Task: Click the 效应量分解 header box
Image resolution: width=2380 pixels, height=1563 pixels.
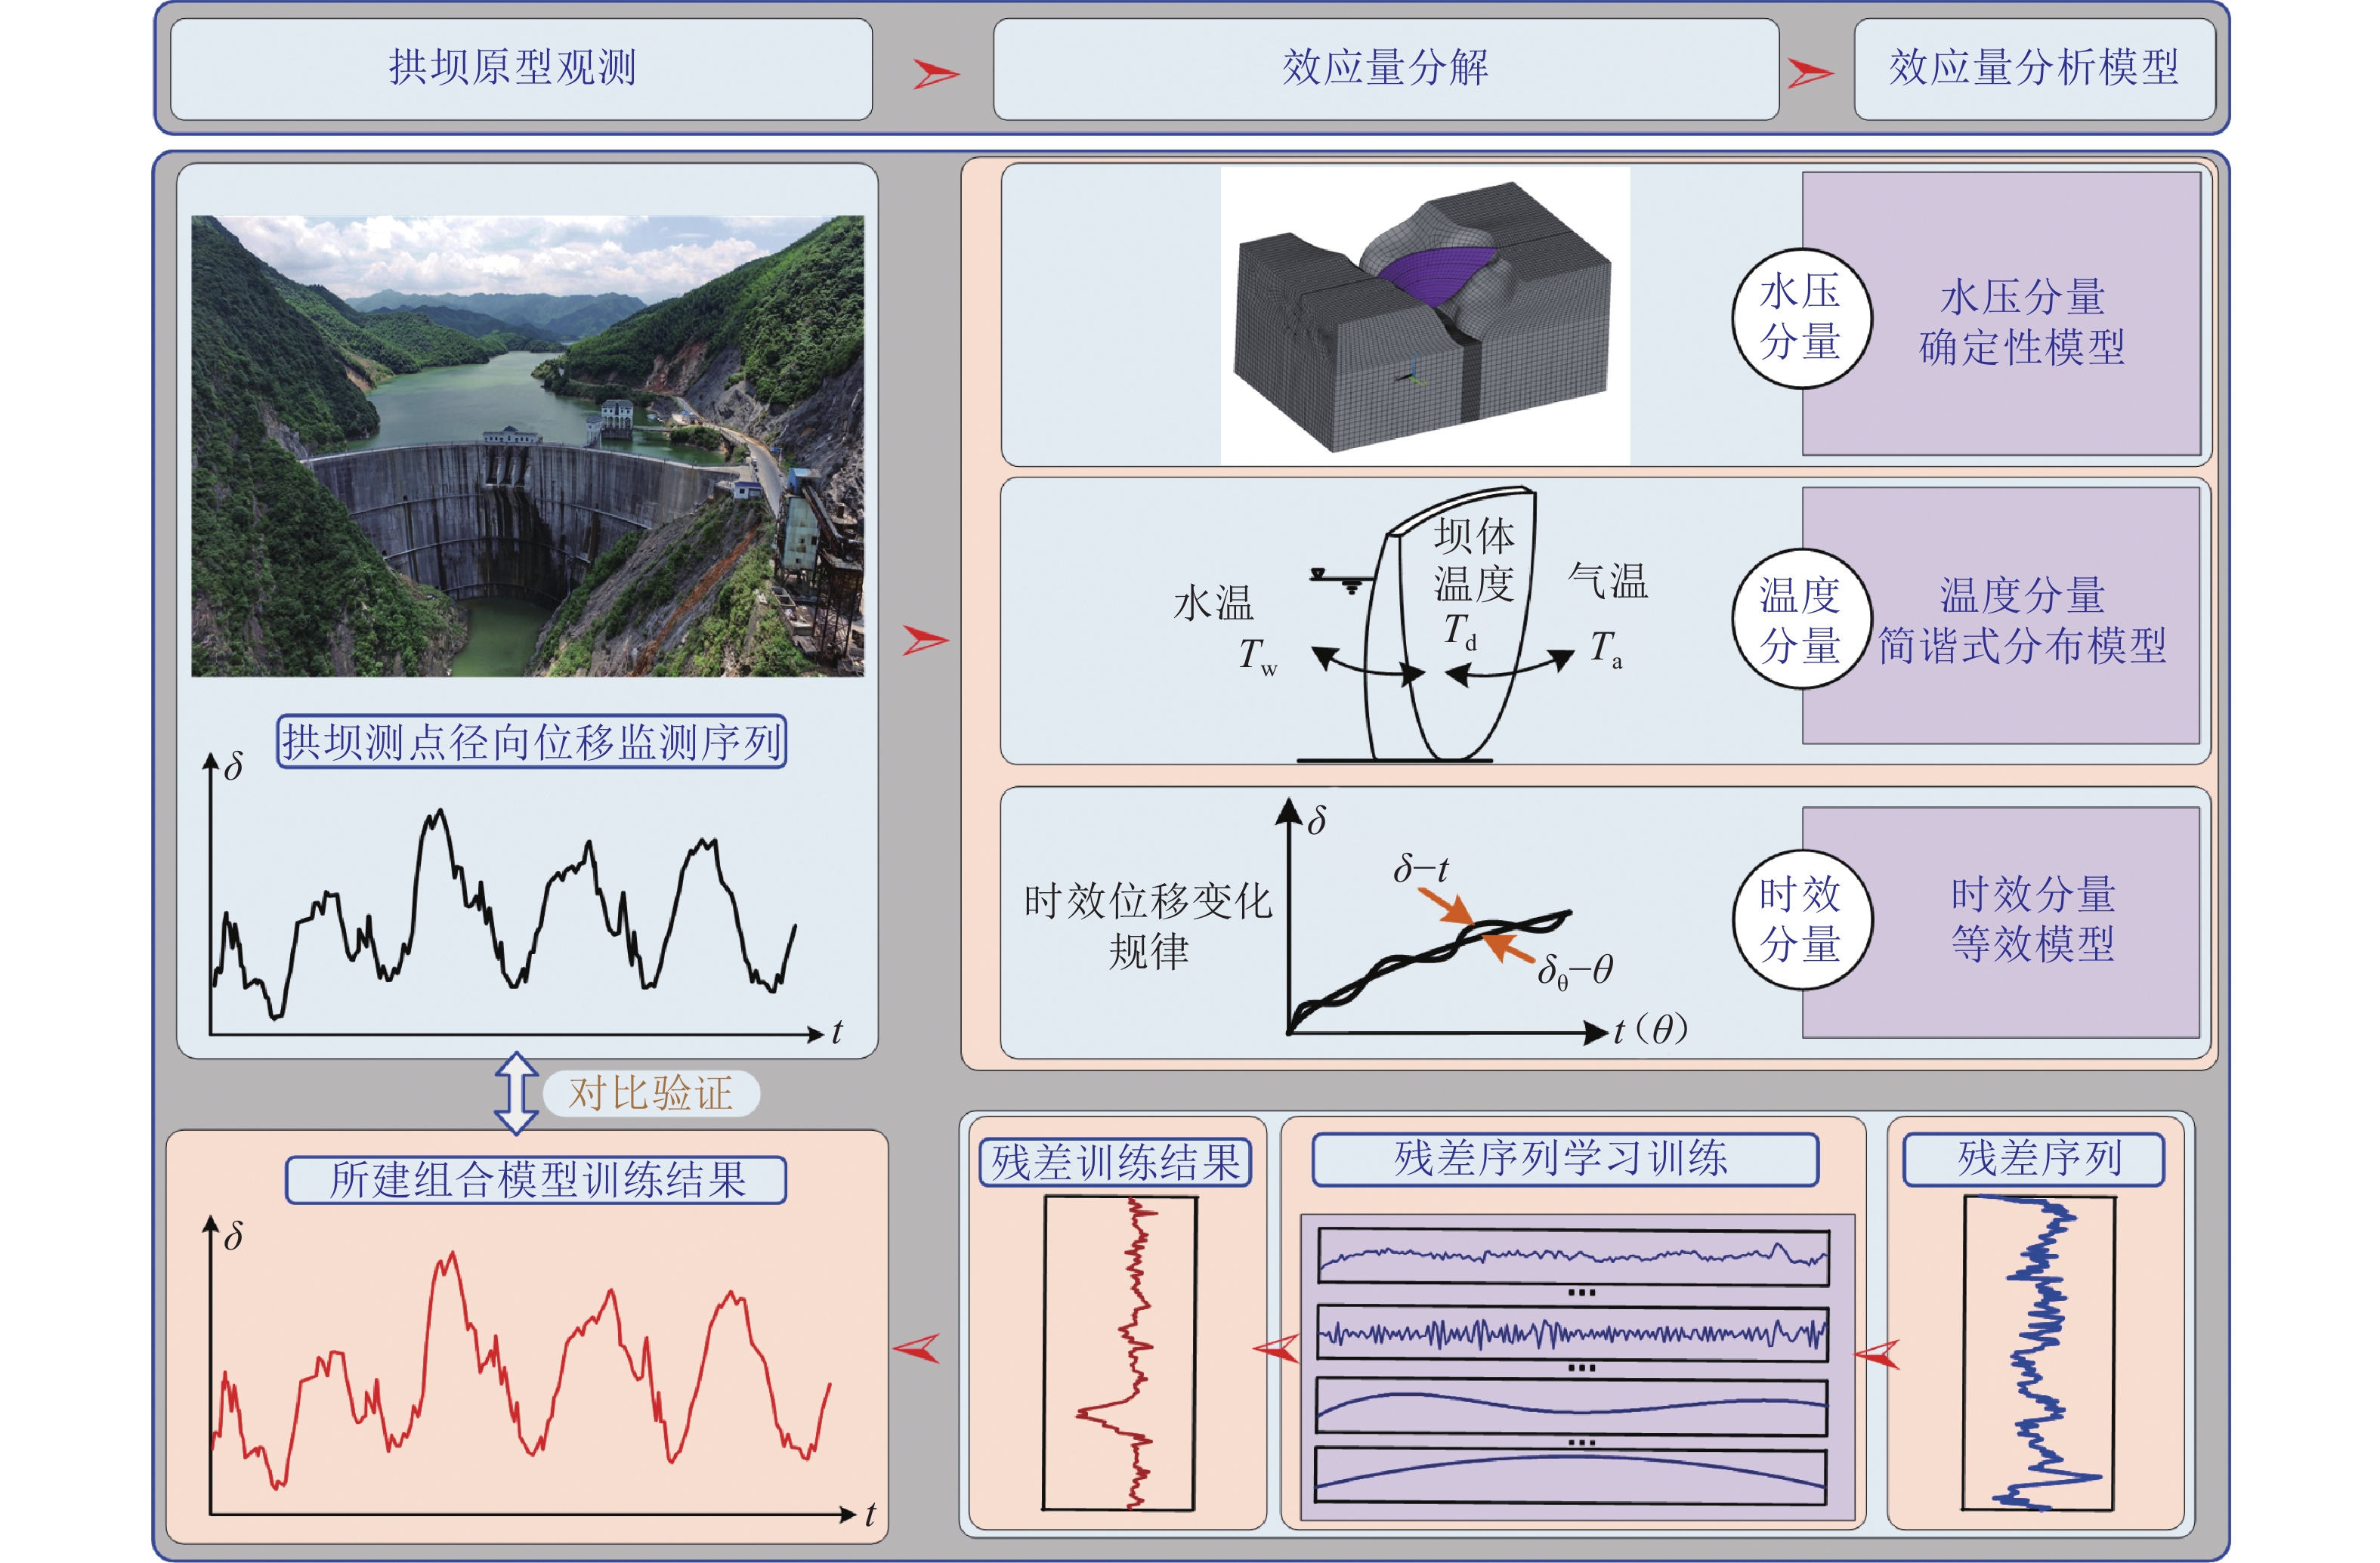Action: pos(1385,69)
